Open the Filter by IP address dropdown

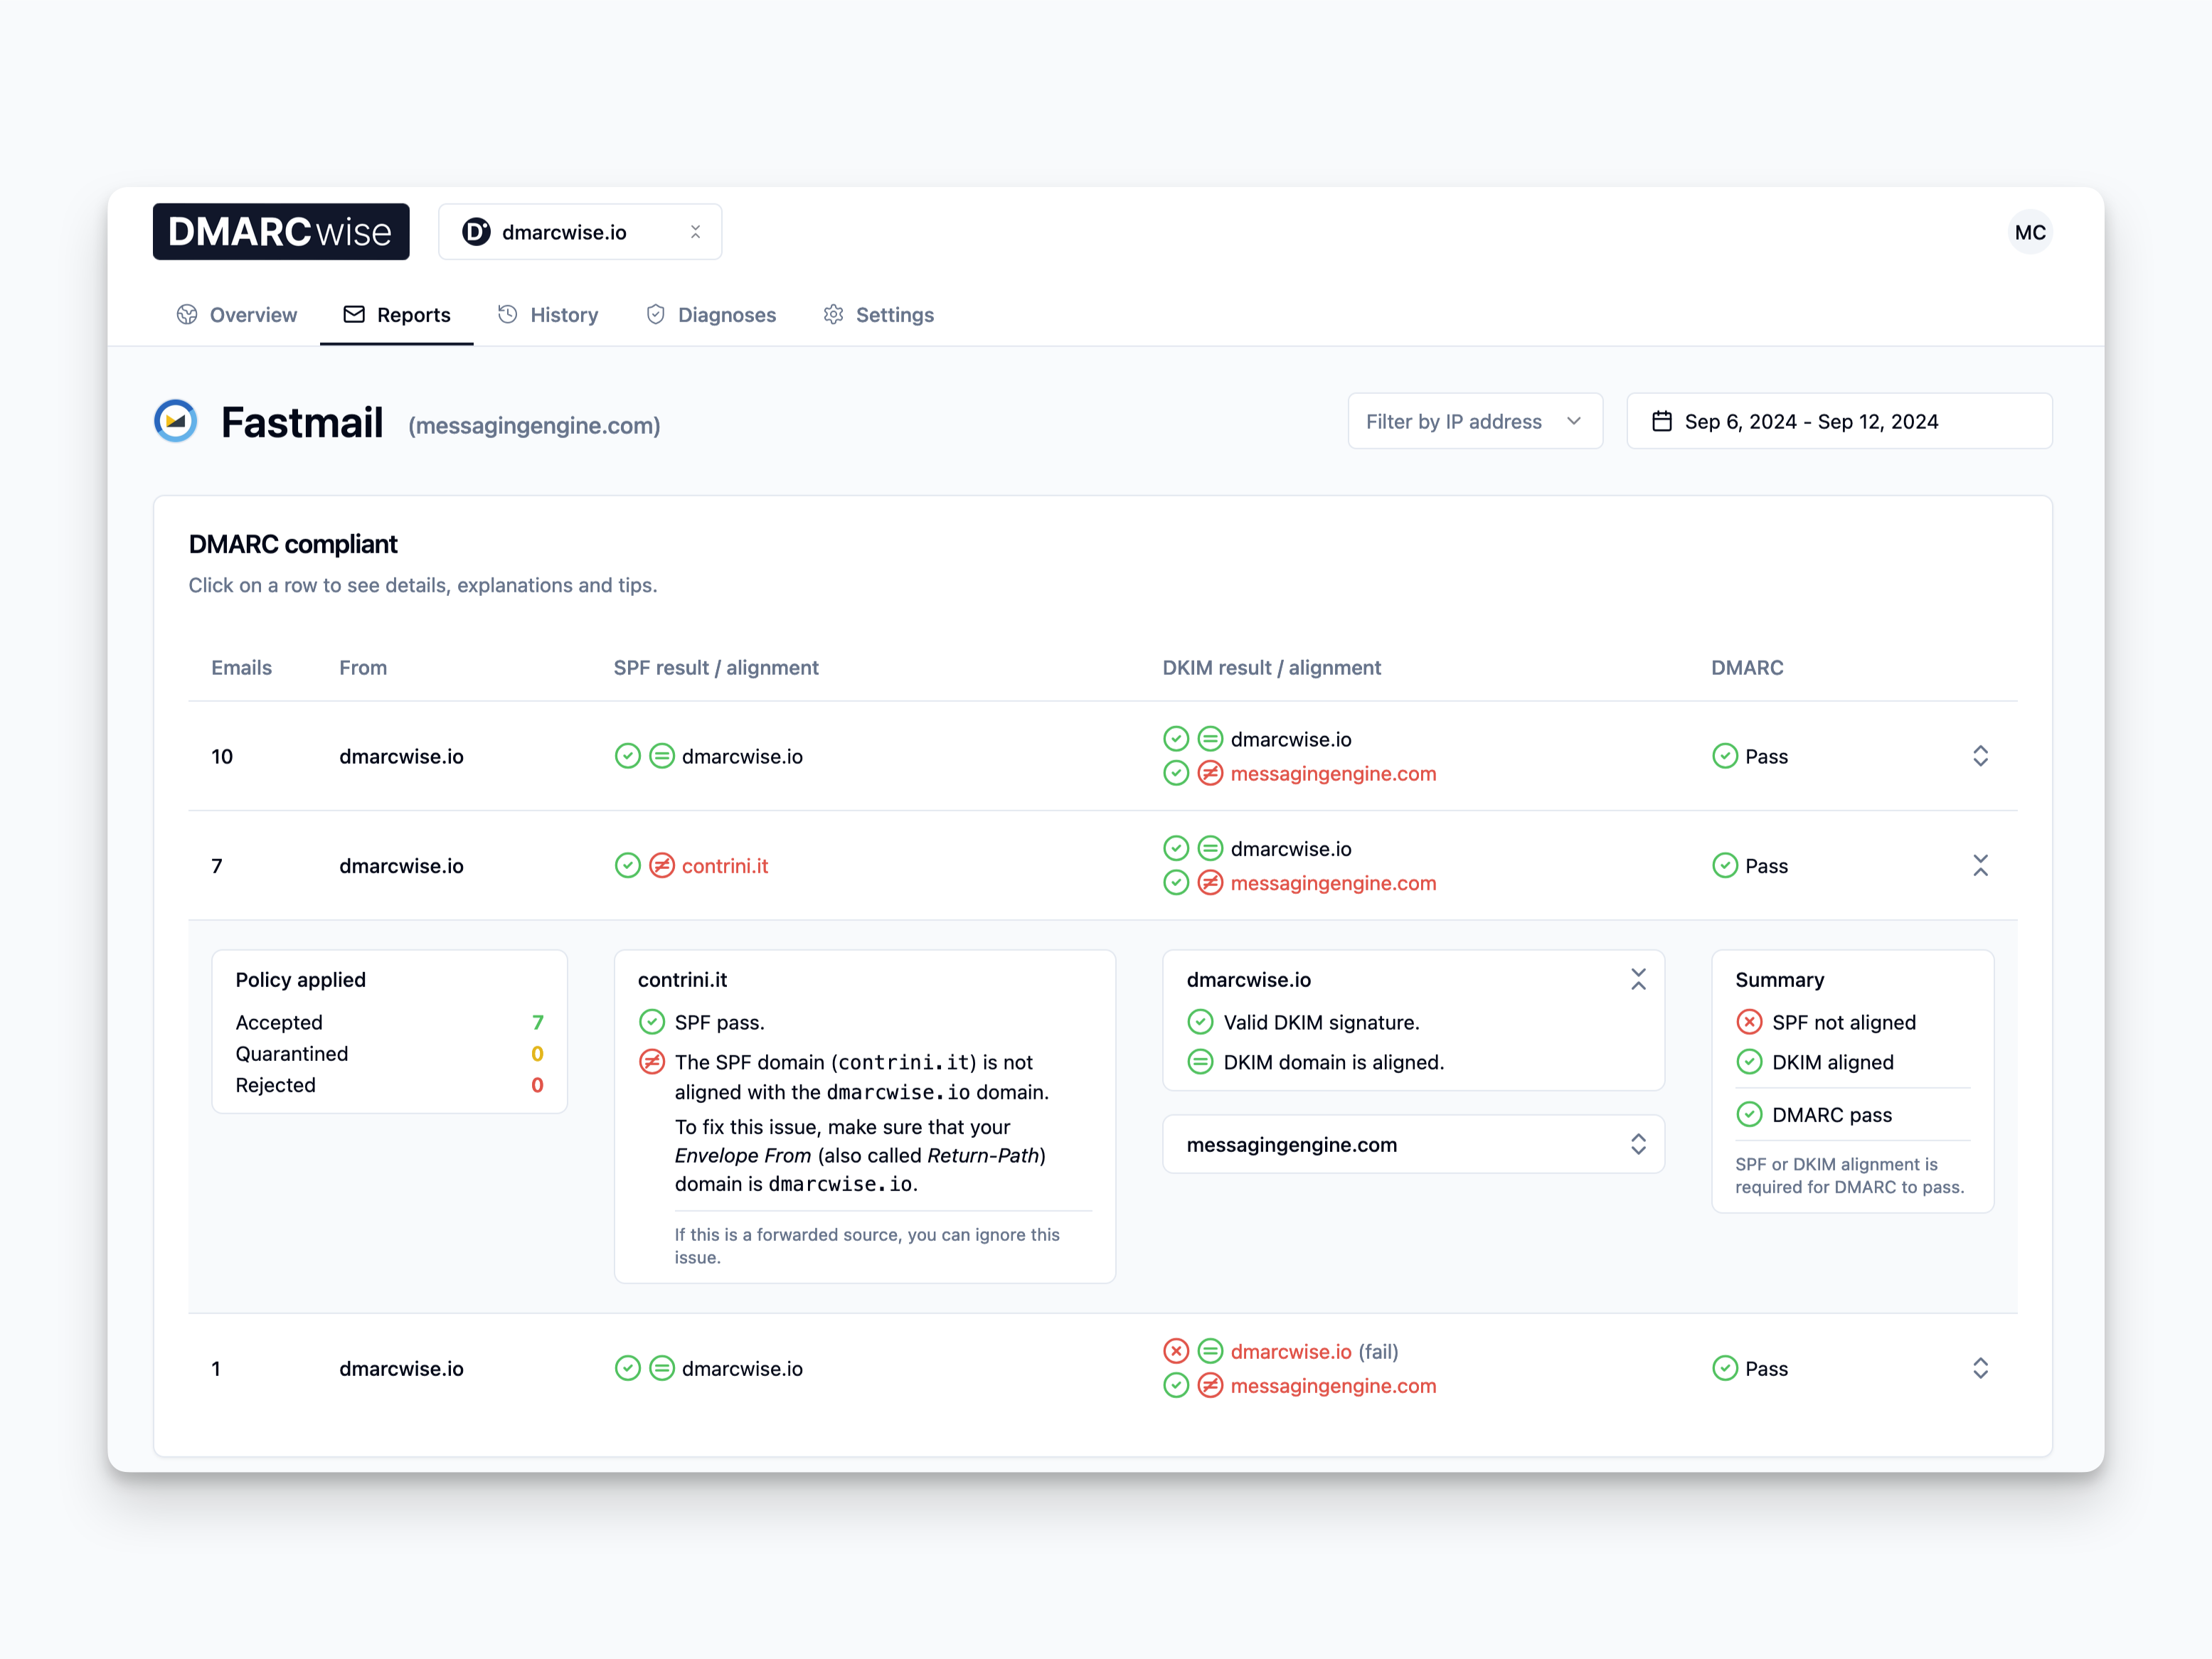[x=1474, y=421]
